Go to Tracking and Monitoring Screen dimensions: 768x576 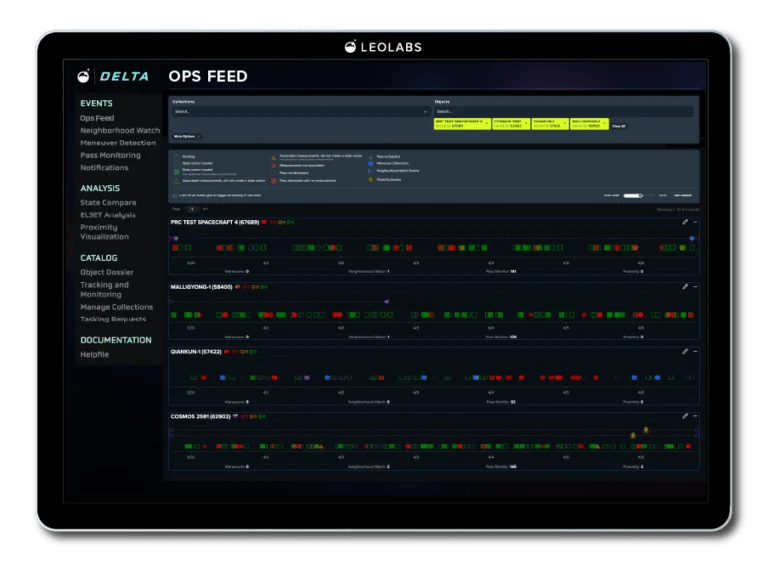point(104,289)
